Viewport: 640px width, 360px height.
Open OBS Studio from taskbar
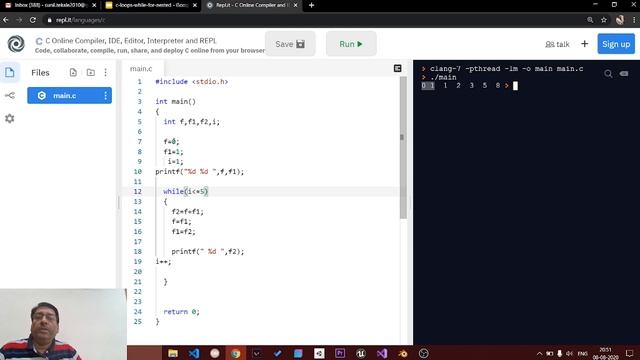pyautogui.click(x=424, y=353)
